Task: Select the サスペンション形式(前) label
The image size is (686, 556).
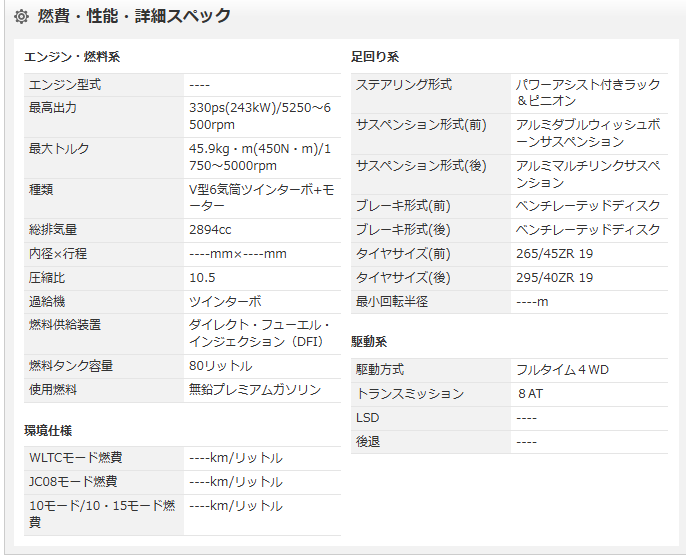Action: pyautogui.click(x=421, y=125)
